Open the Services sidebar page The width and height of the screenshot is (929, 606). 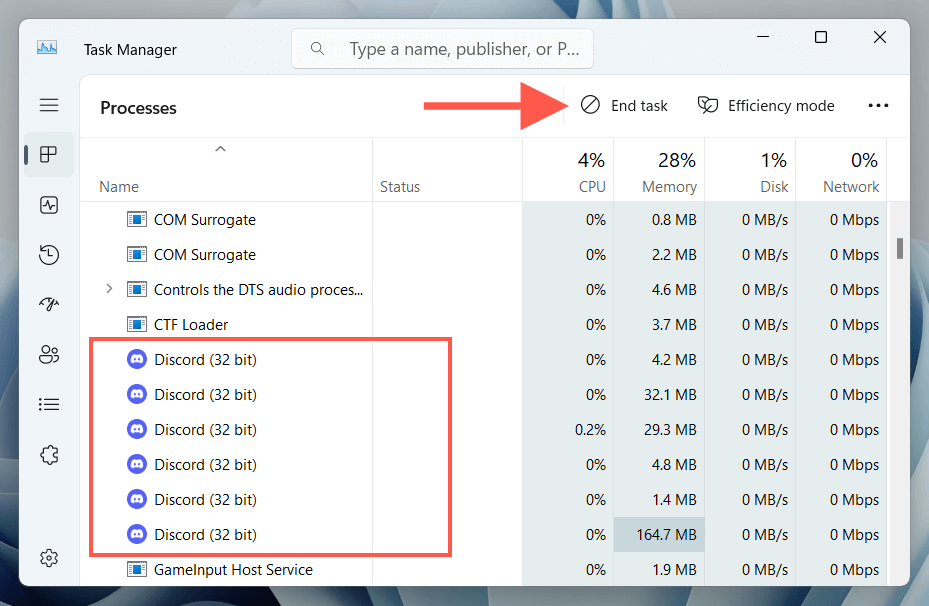49,455
